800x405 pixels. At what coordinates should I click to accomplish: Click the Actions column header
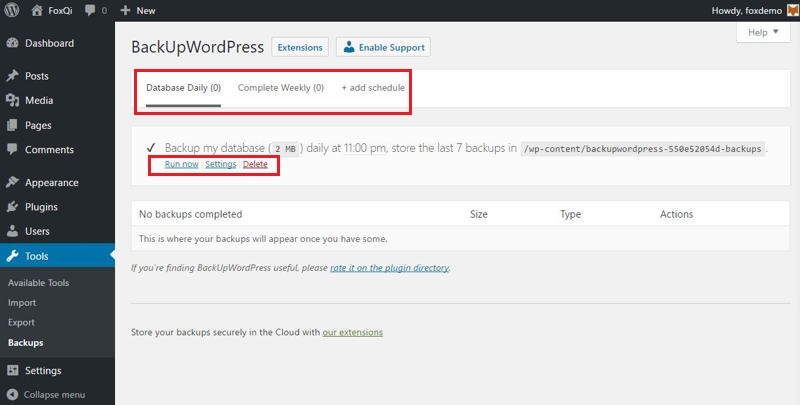pyautogui.click(x=677, y=214)
